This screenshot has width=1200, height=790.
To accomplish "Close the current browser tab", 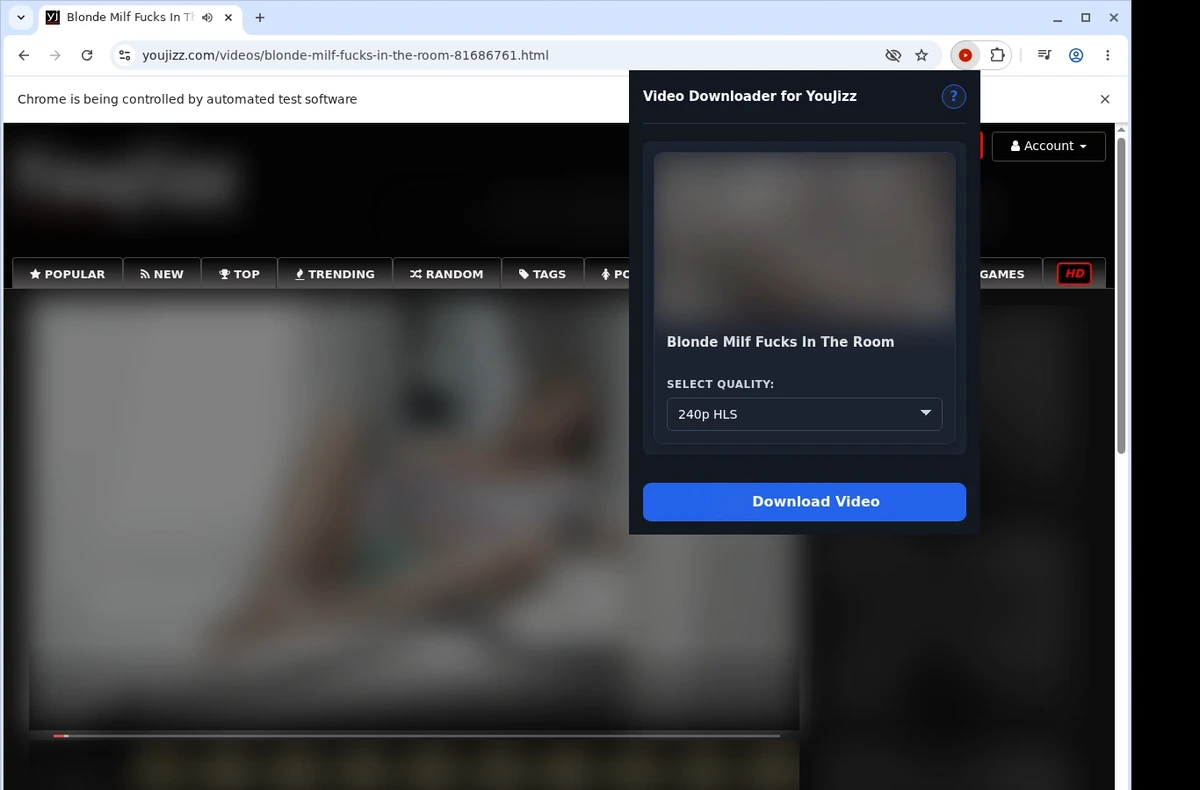I will click(230, 18).
